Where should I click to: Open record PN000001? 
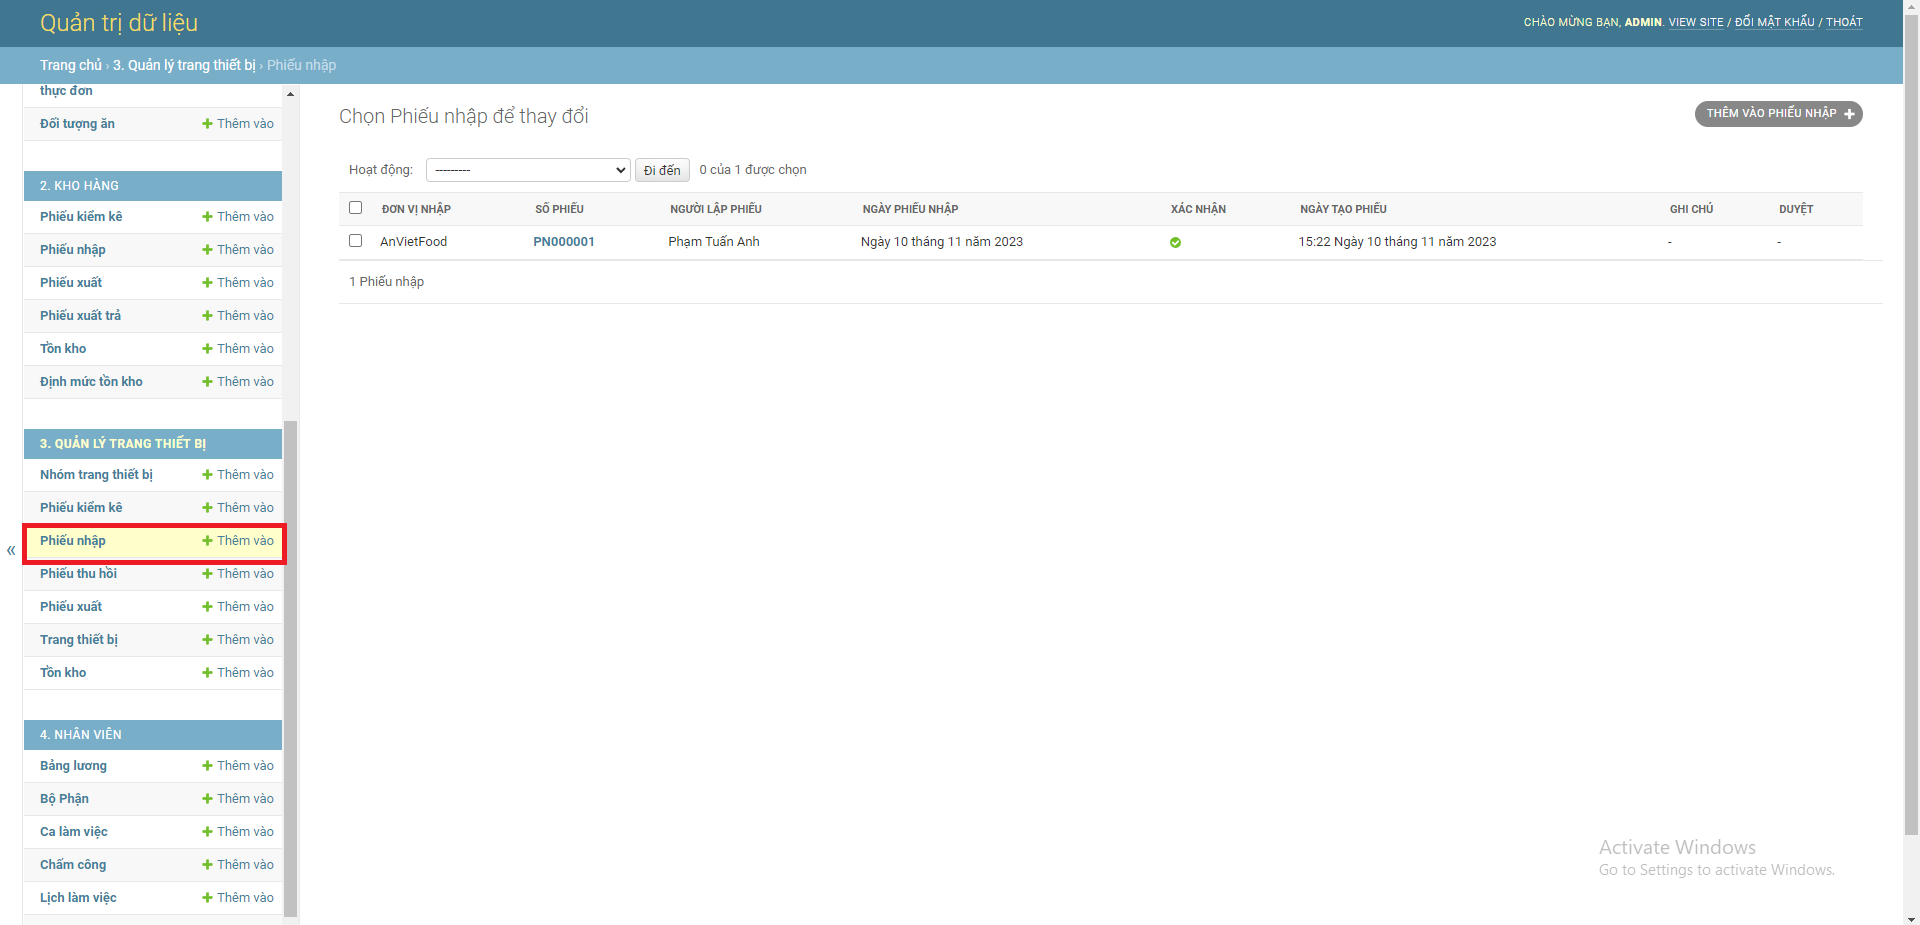[563, 241]
